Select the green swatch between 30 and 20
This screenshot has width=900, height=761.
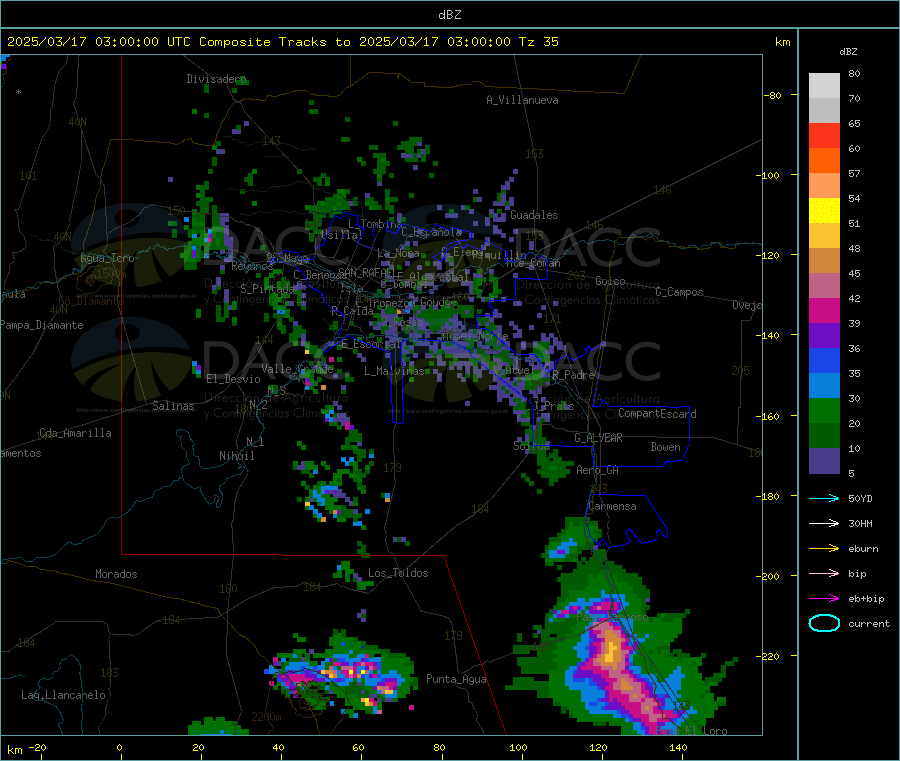click(x=824, y=411)
